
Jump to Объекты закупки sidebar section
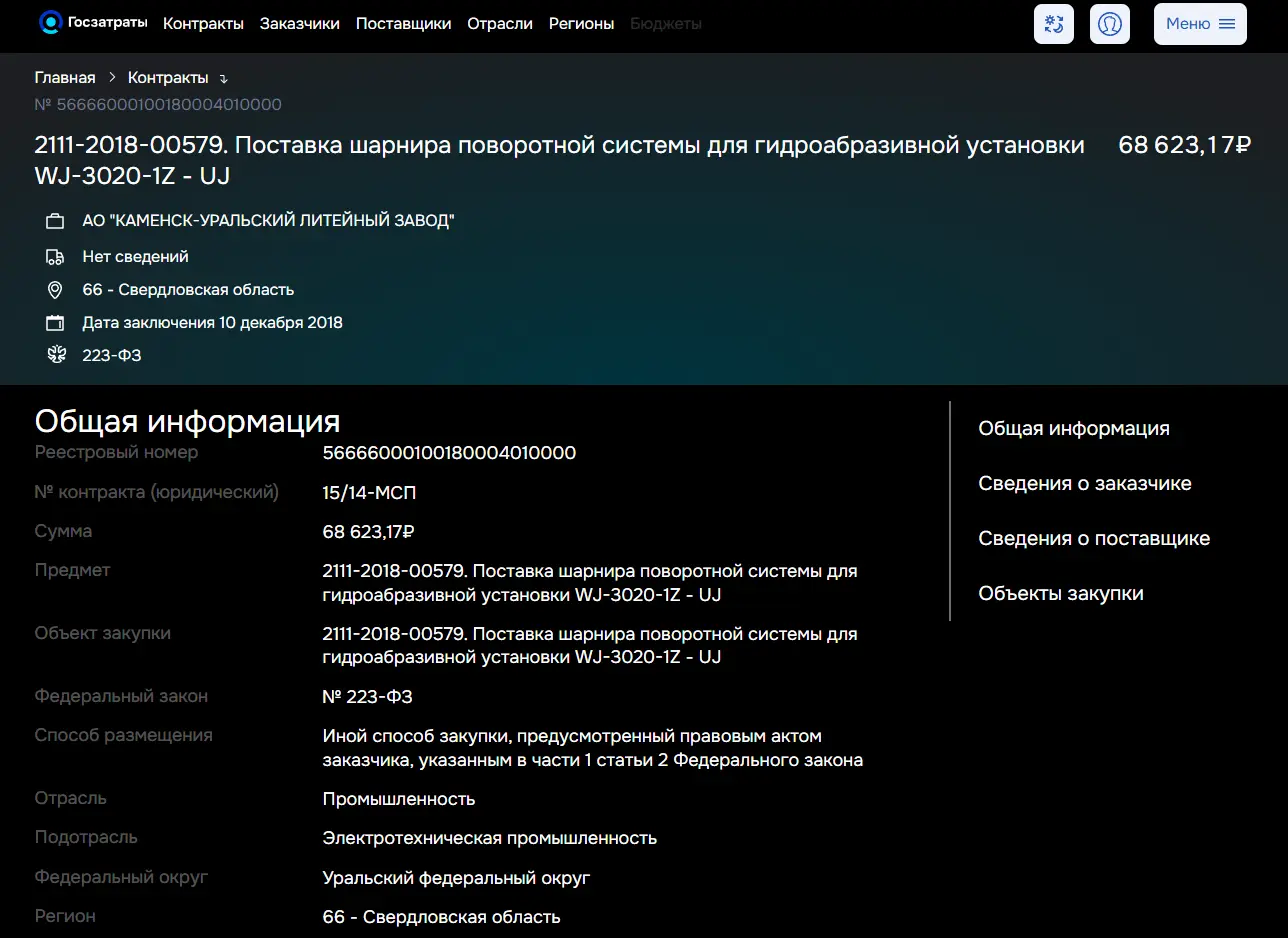[x=1061, y=594]
